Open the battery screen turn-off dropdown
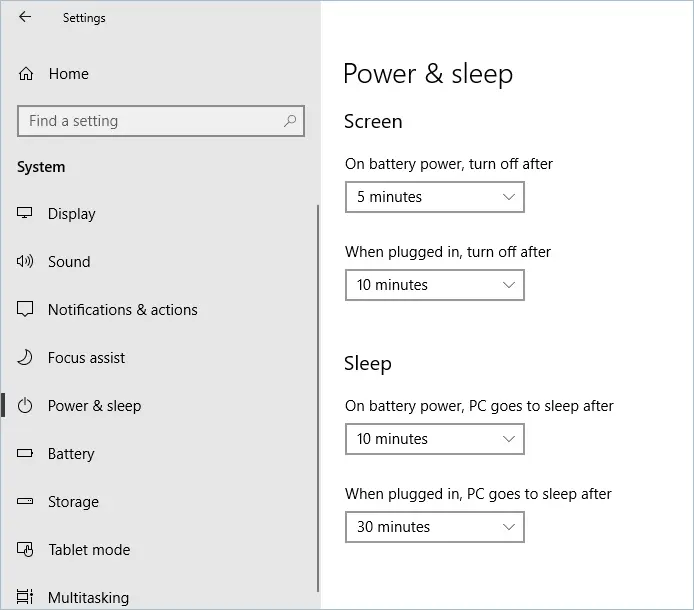Viewport: 694px width, 610px height. click(434, 197)
